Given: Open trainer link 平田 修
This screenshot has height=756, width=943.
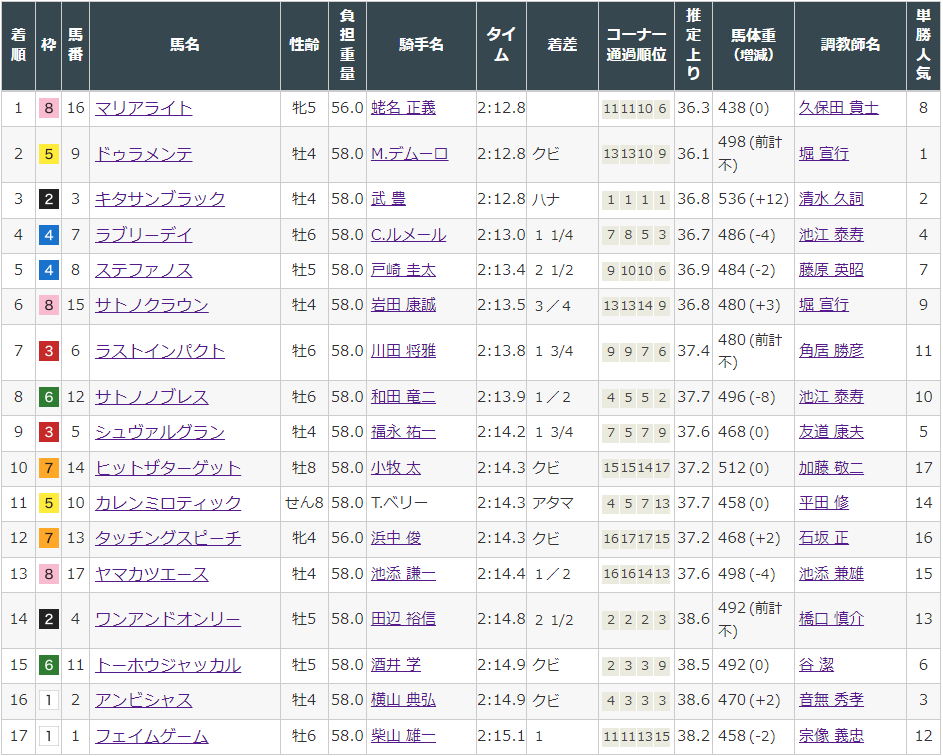Looking at the screenshot, I should [823, 503].
